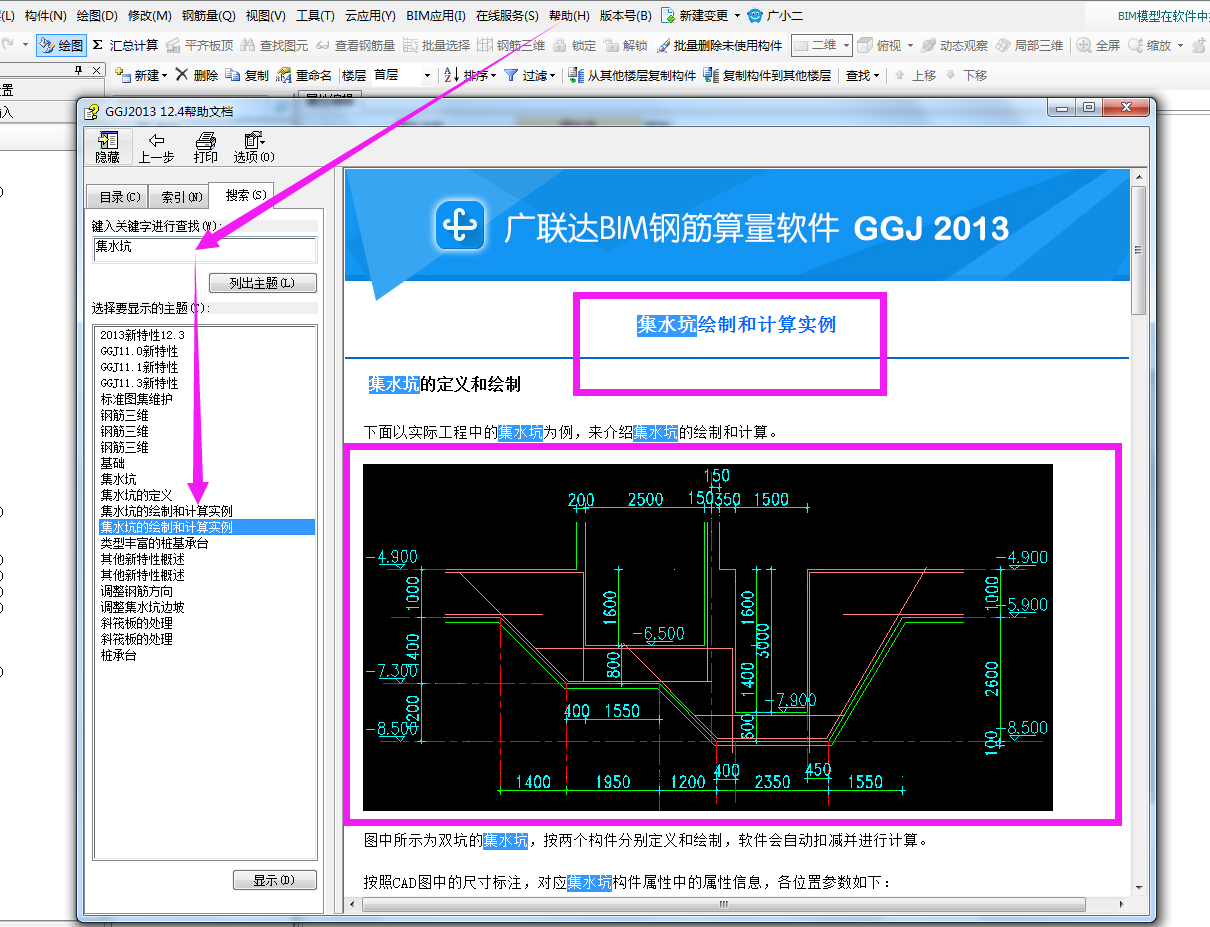Select topic 2013新特性12.3
The image size is (1210, 927).
[x=143, y=335]
